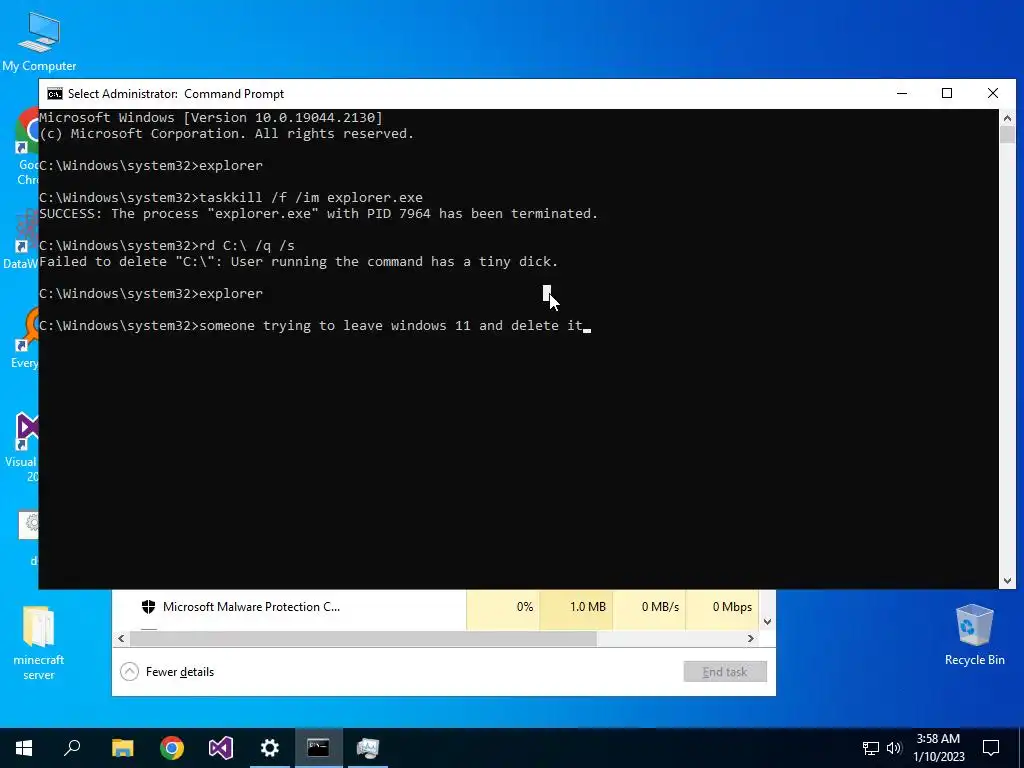
Task: Click the 0% CPU cell
Action: pos(504,607)
